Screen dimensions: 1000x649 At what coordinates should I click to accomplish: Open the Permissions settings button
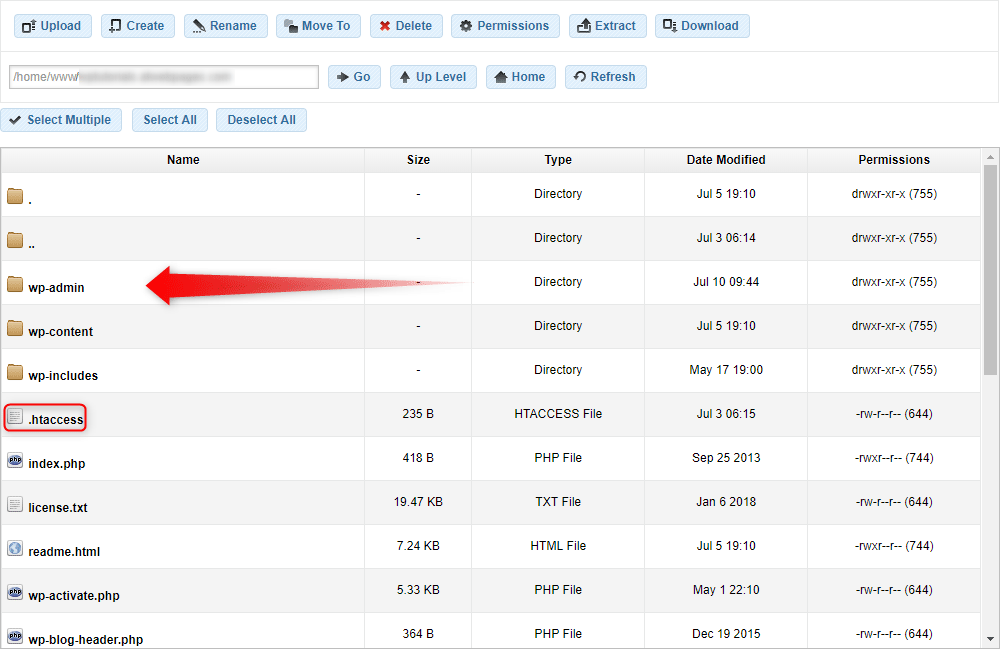[505, 26]
